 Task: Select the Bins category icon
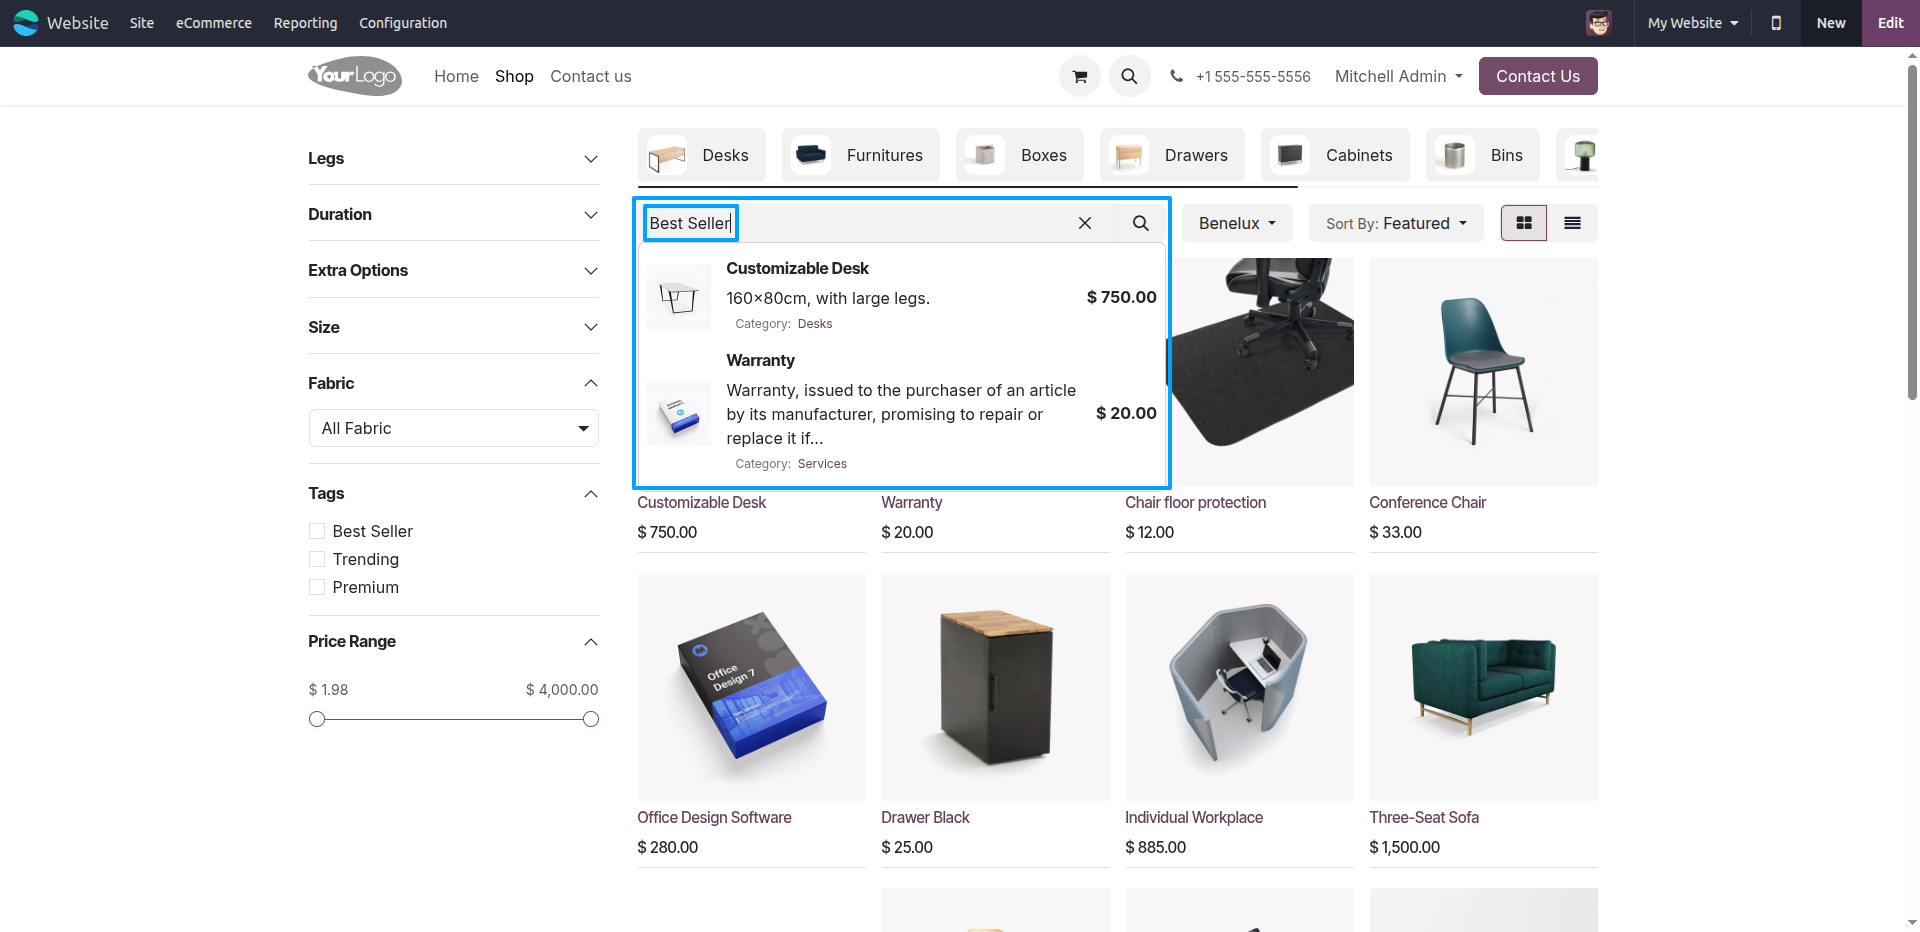(1455, 156)
